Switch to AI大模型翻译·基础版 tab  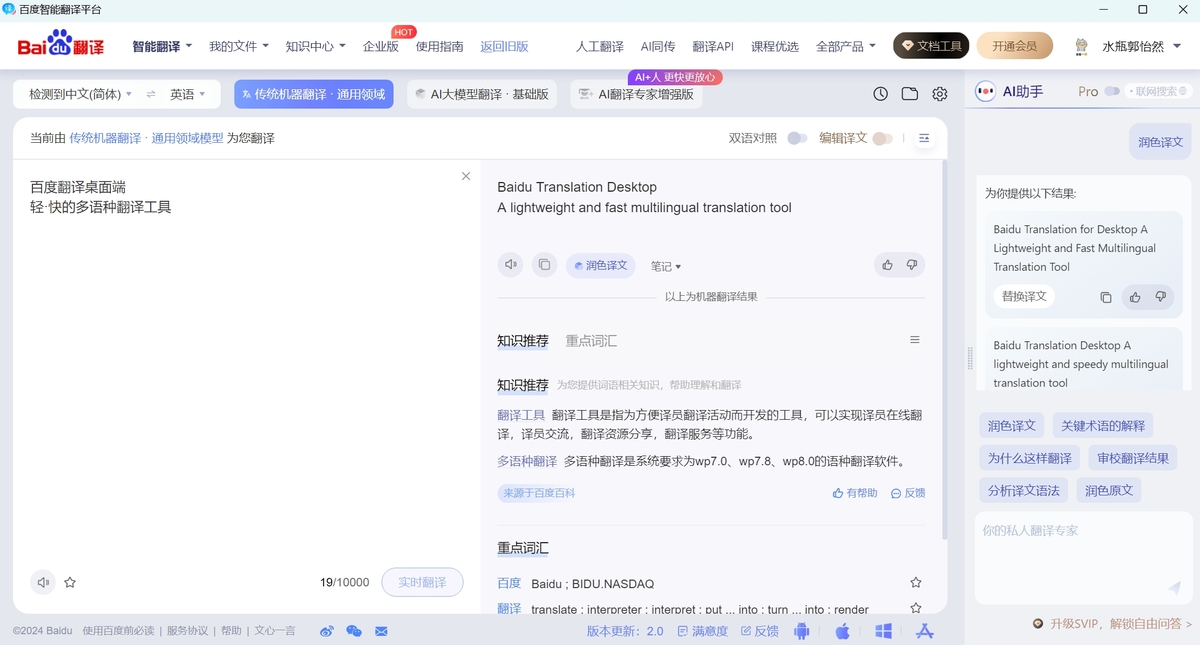coord(481,93)
